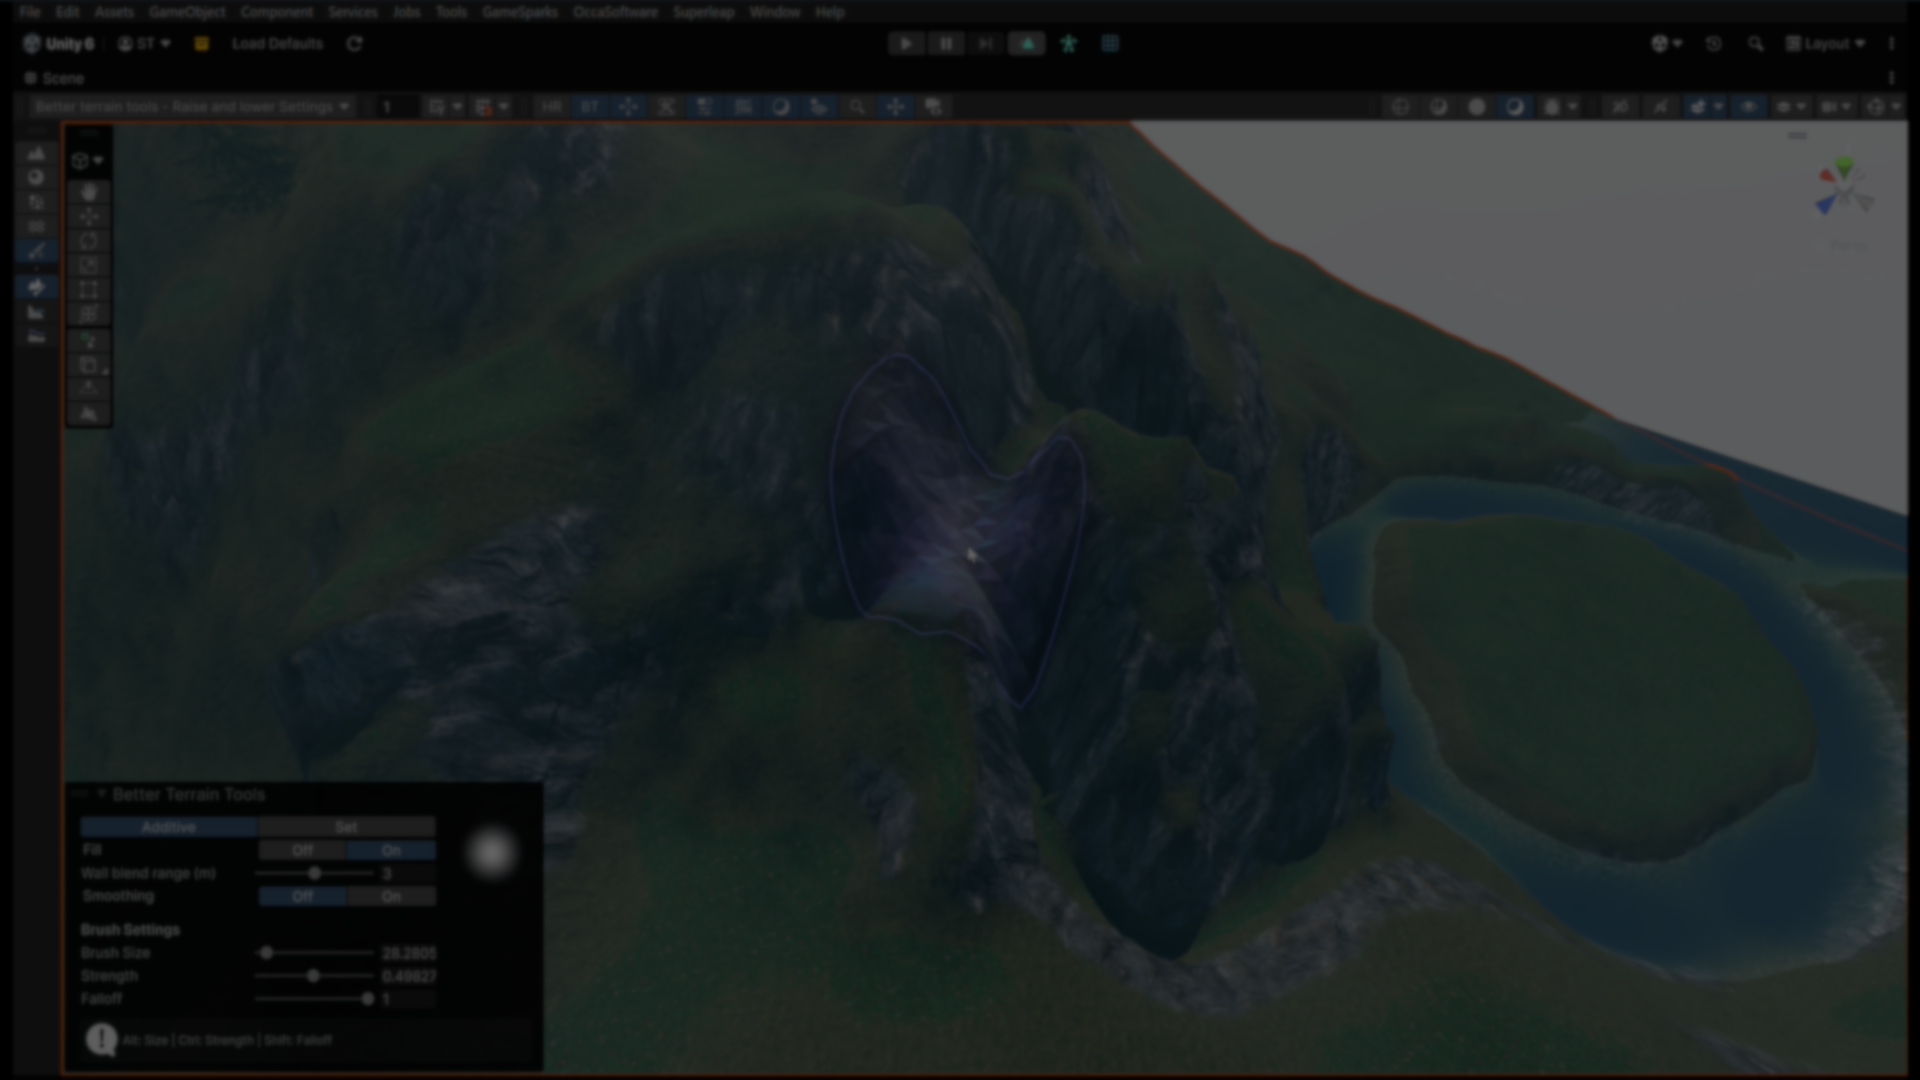Image resolution: width=1920 pixels, height=1080 pixels.
Task: Click the Load Defaults button
Action: 277,44
